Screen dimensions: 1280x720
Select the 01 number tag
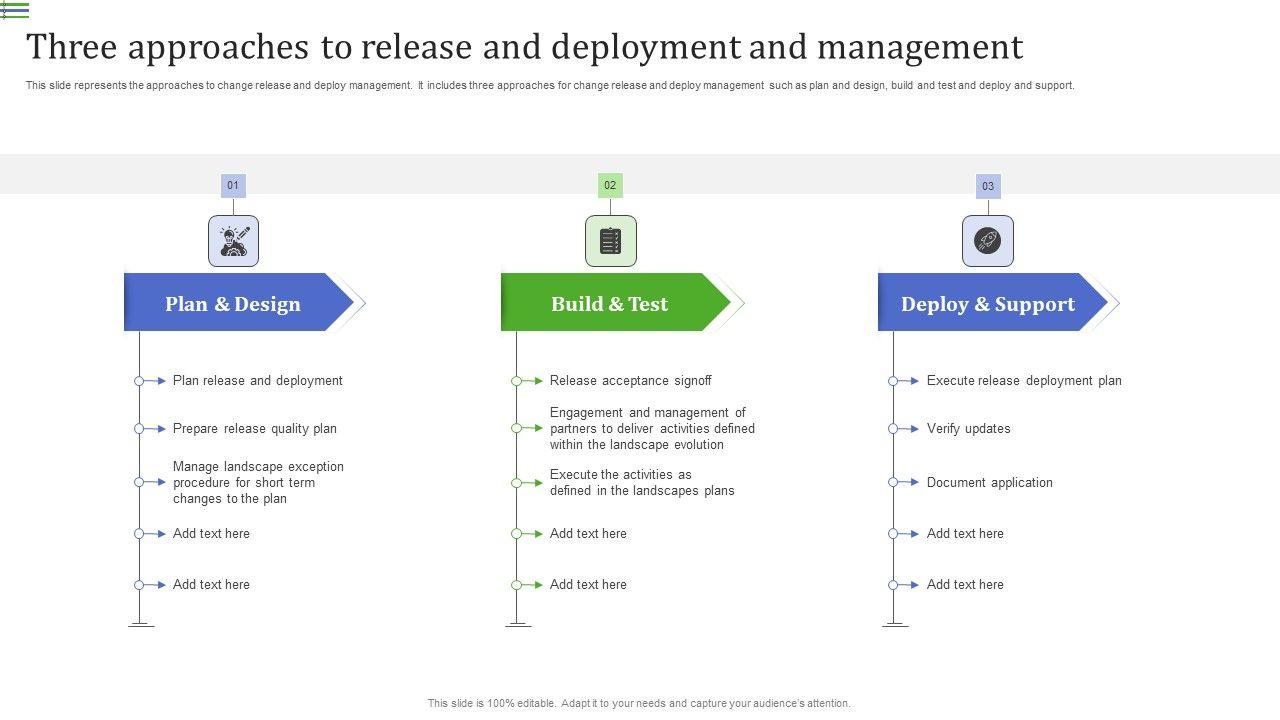click(x=233, y=185)
